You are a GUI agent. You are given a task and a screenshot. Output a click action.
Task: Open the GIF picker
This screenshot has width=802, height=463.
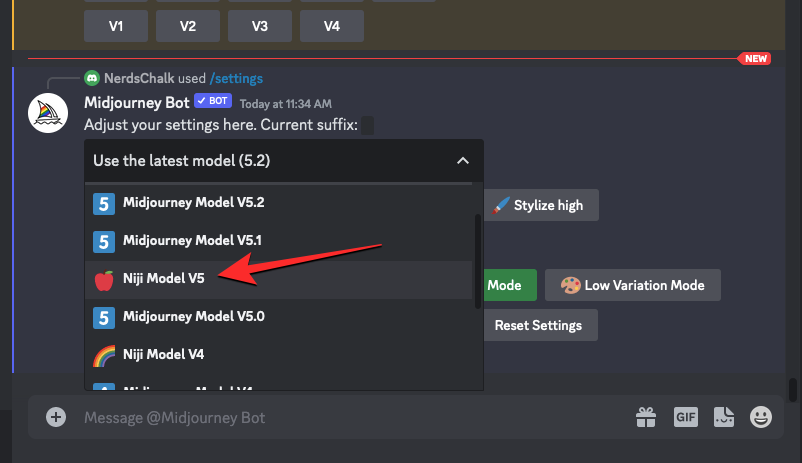point(685,417)
